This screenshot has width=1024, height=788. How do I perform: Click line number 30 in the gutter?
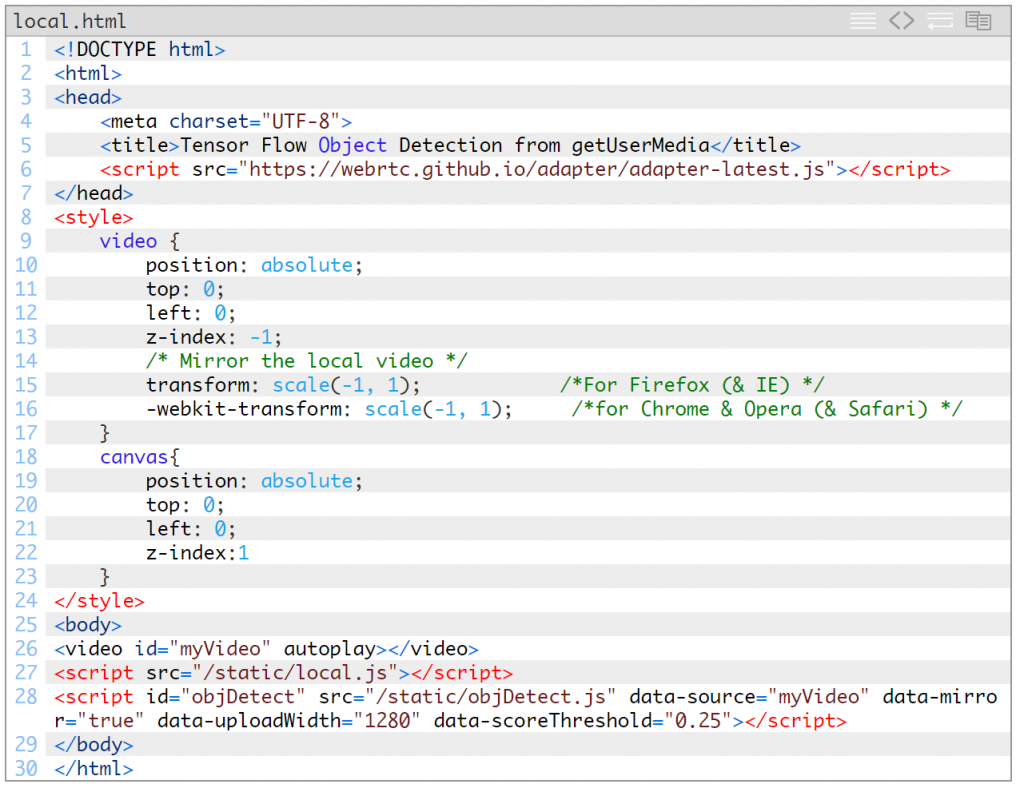point(26,769)
